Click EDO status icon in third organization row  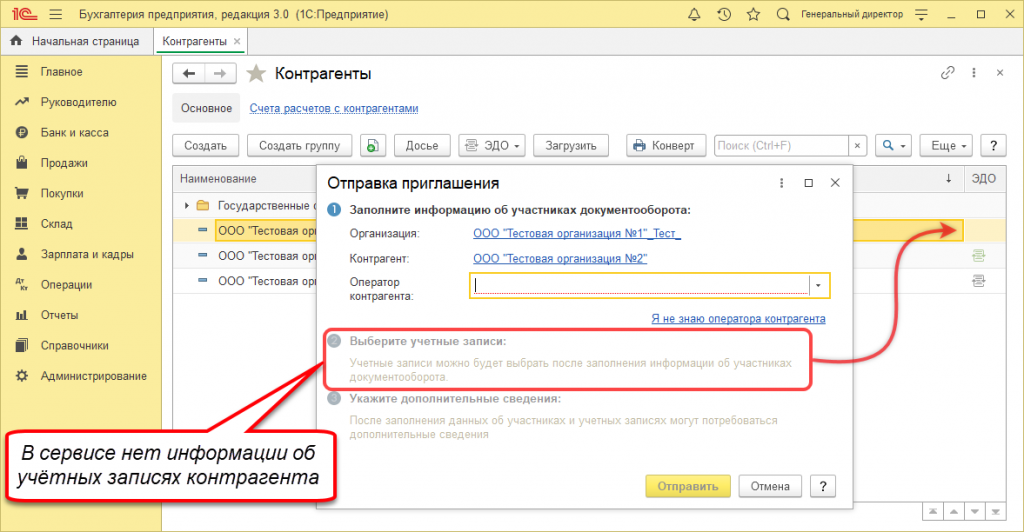click(978, 281)
